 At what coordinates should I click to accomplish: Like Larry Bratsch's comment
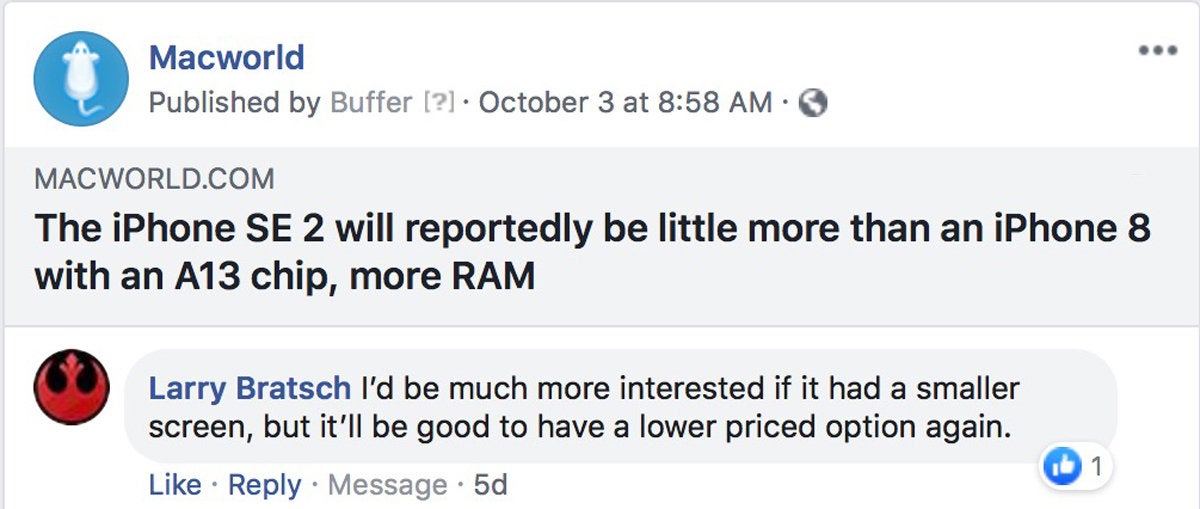[175, 485]
